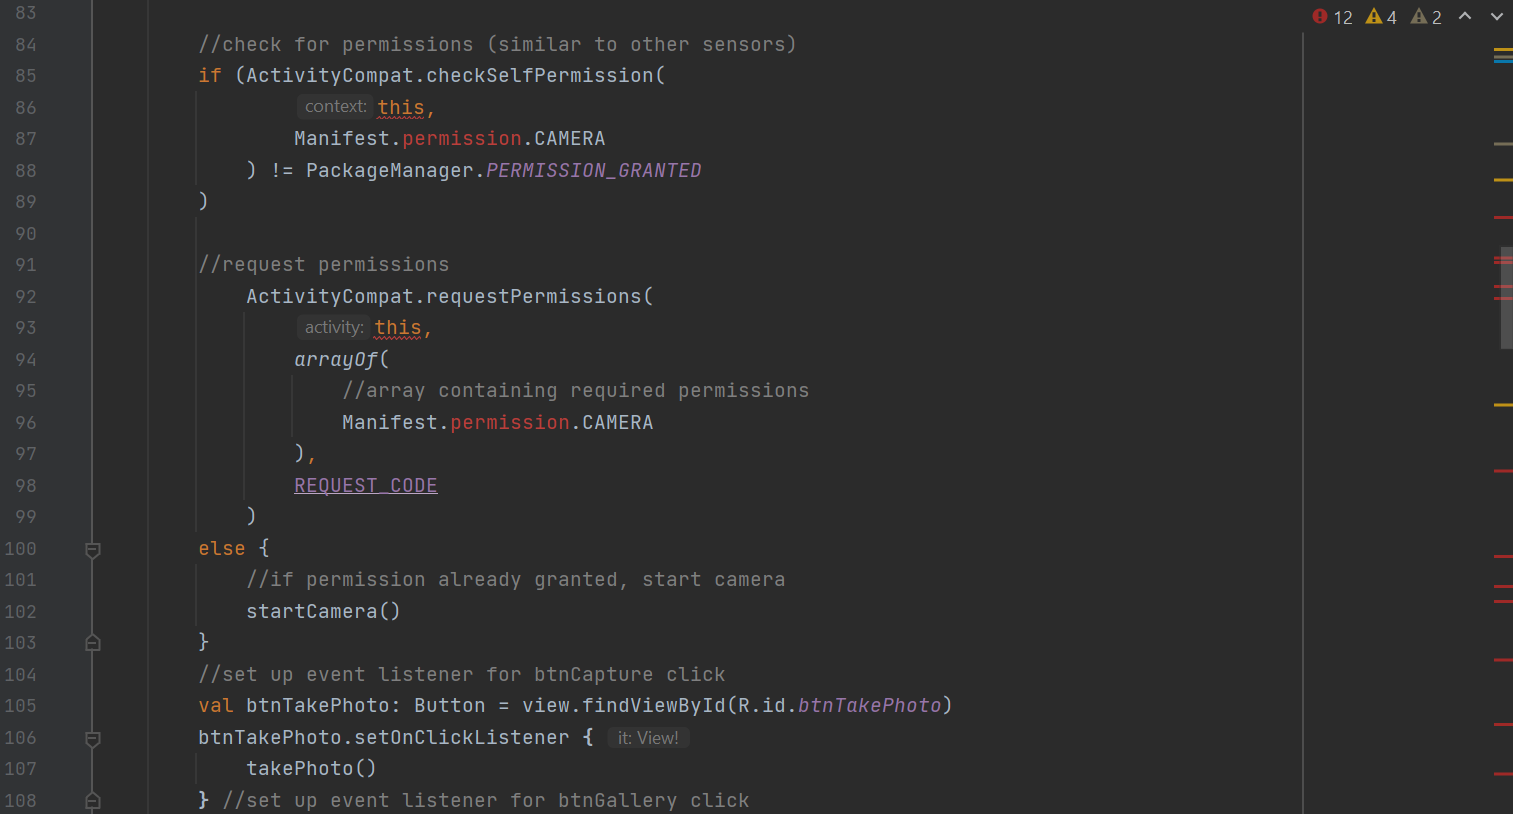Viewport: 1513px width, 814px height.
Task: Click fold end marker at line 103
Action: point(92,643)
